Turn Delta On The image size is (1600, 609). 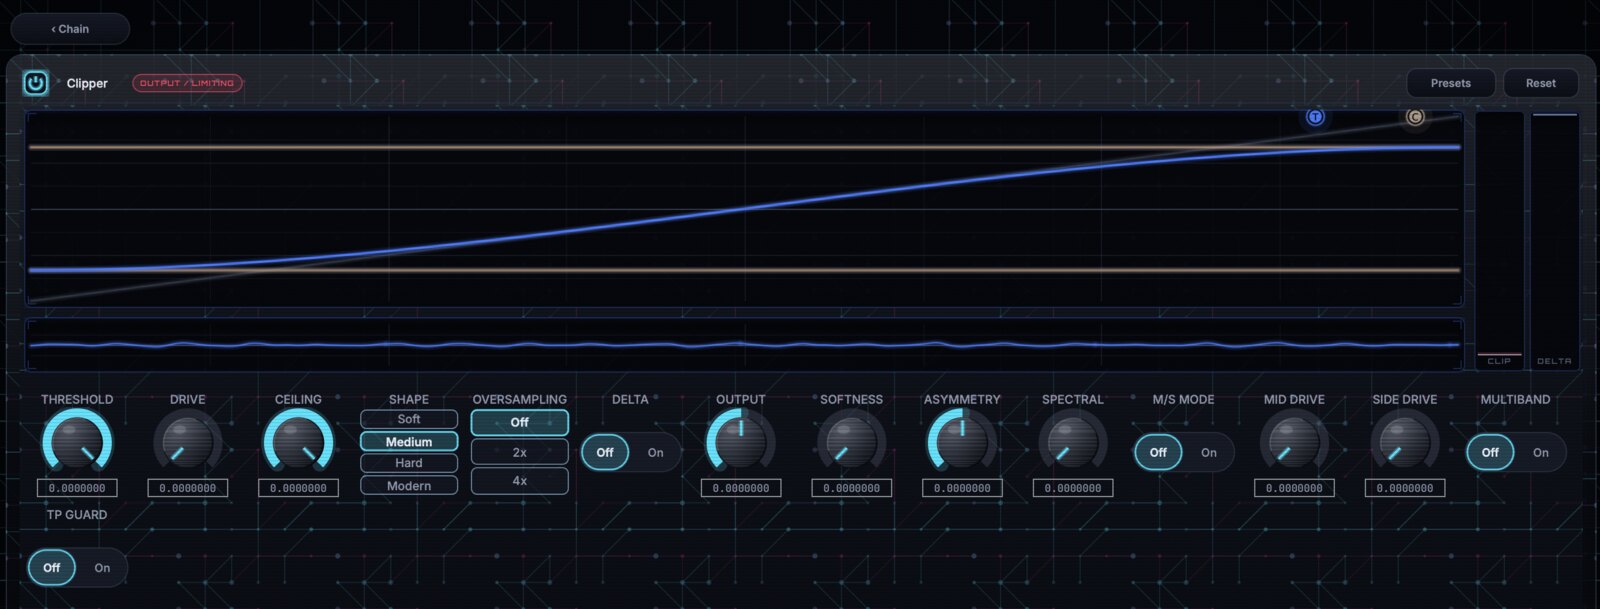coord(655,452)
